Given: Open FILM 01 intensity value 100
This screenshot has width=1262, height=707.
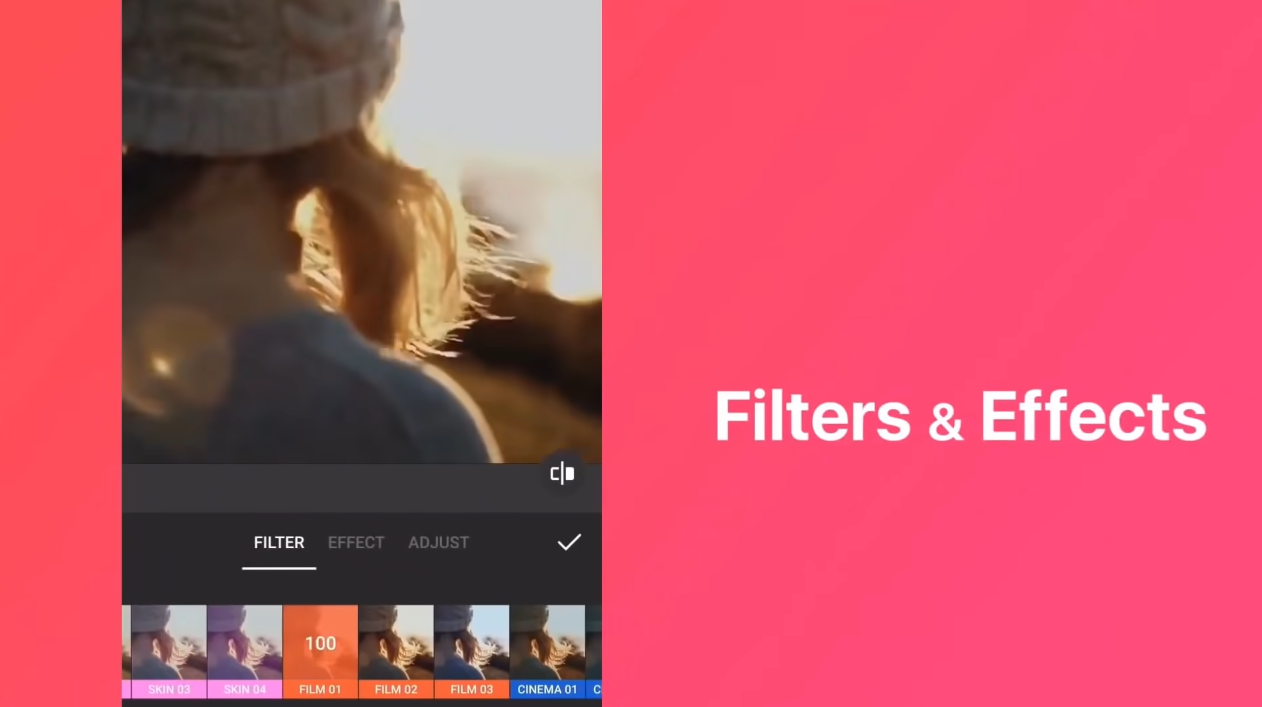Looking at the screenshot, I should (x=320, y=643).
